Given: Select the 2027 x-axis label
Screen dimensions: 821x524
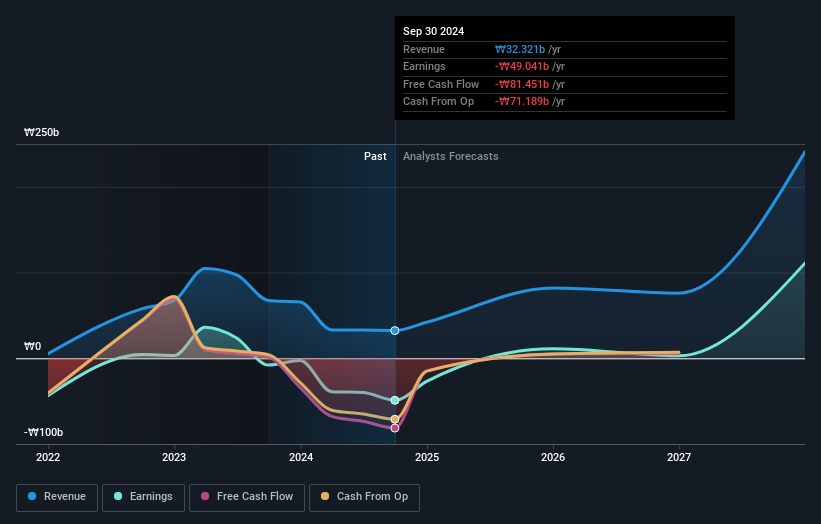Looking at the screenshot, I should click(679, 457).
